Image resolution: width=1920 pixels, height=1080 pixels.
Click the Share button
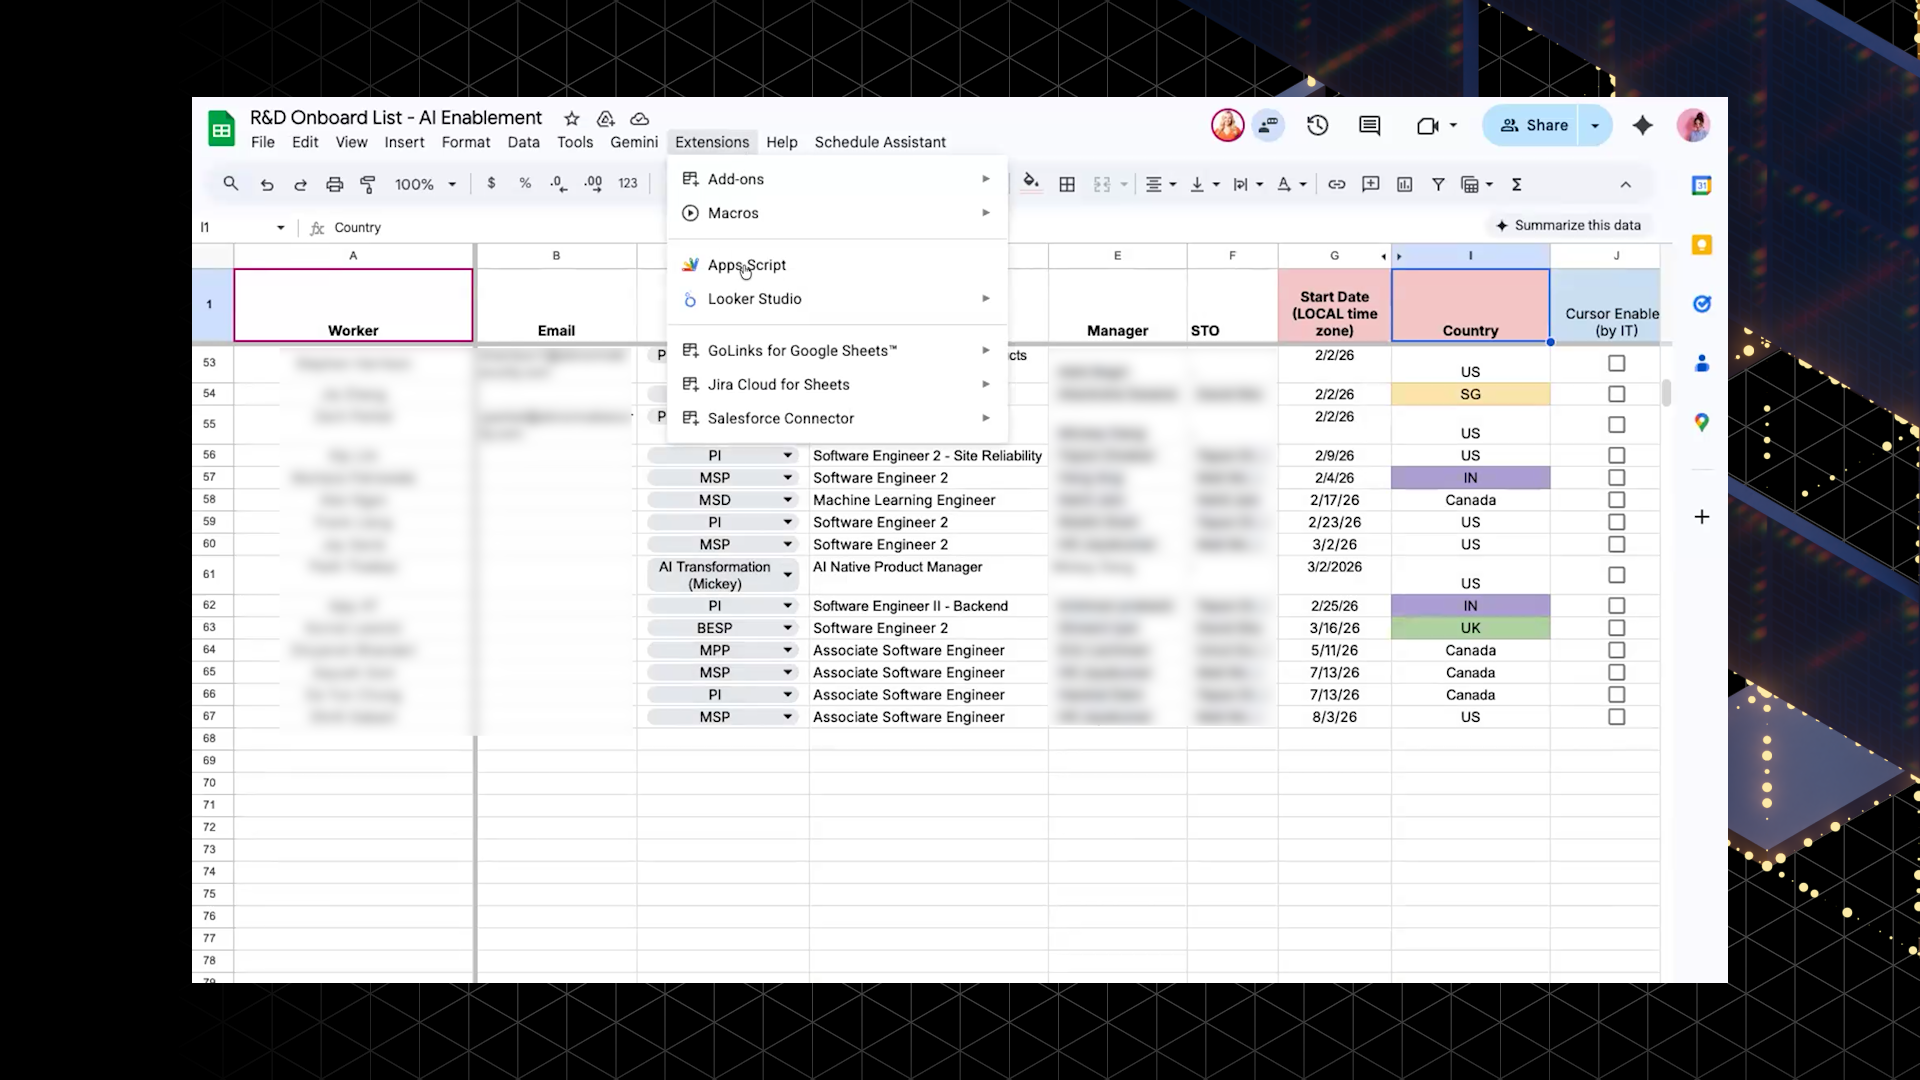click(1533, 125)
